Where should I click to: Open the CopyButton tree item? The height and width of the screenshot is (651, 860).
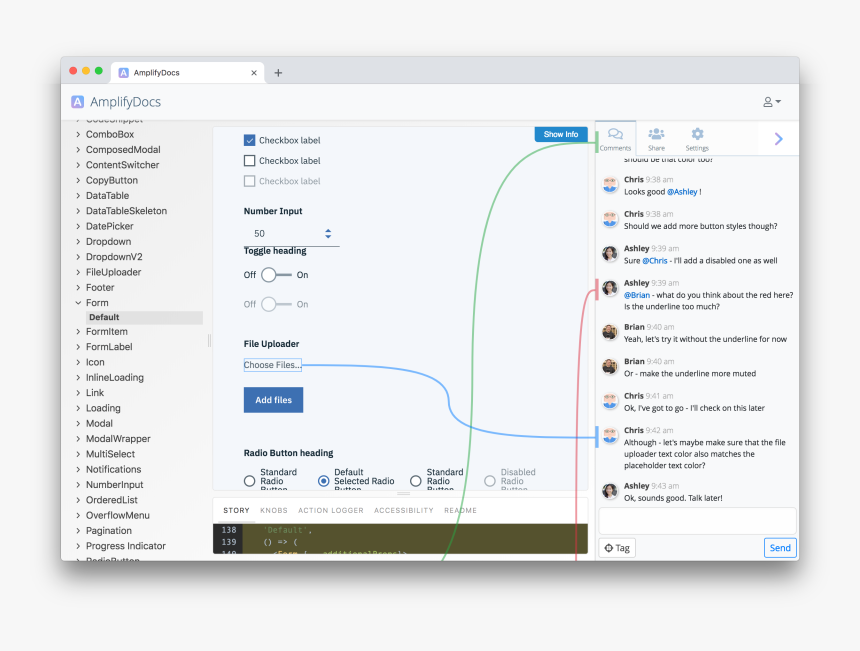[111, 180]
